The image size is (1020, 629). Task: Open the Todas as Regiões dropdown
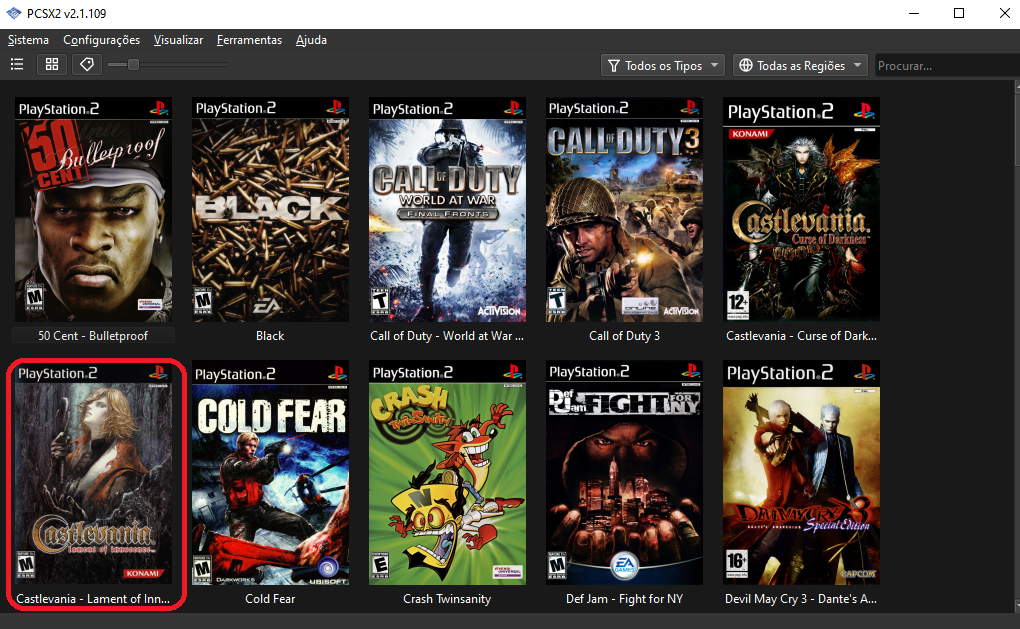coord(800,66)
